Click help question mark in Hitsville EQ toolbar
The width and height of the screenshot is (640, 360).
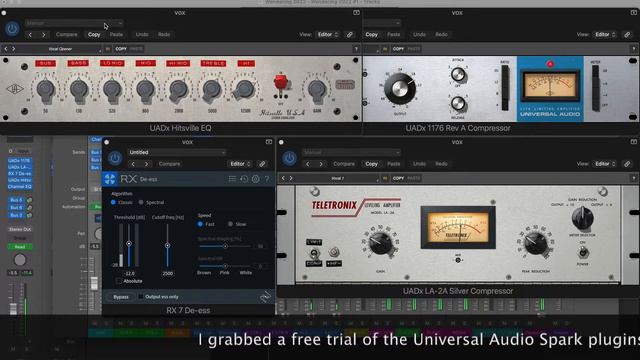[356, 49]
